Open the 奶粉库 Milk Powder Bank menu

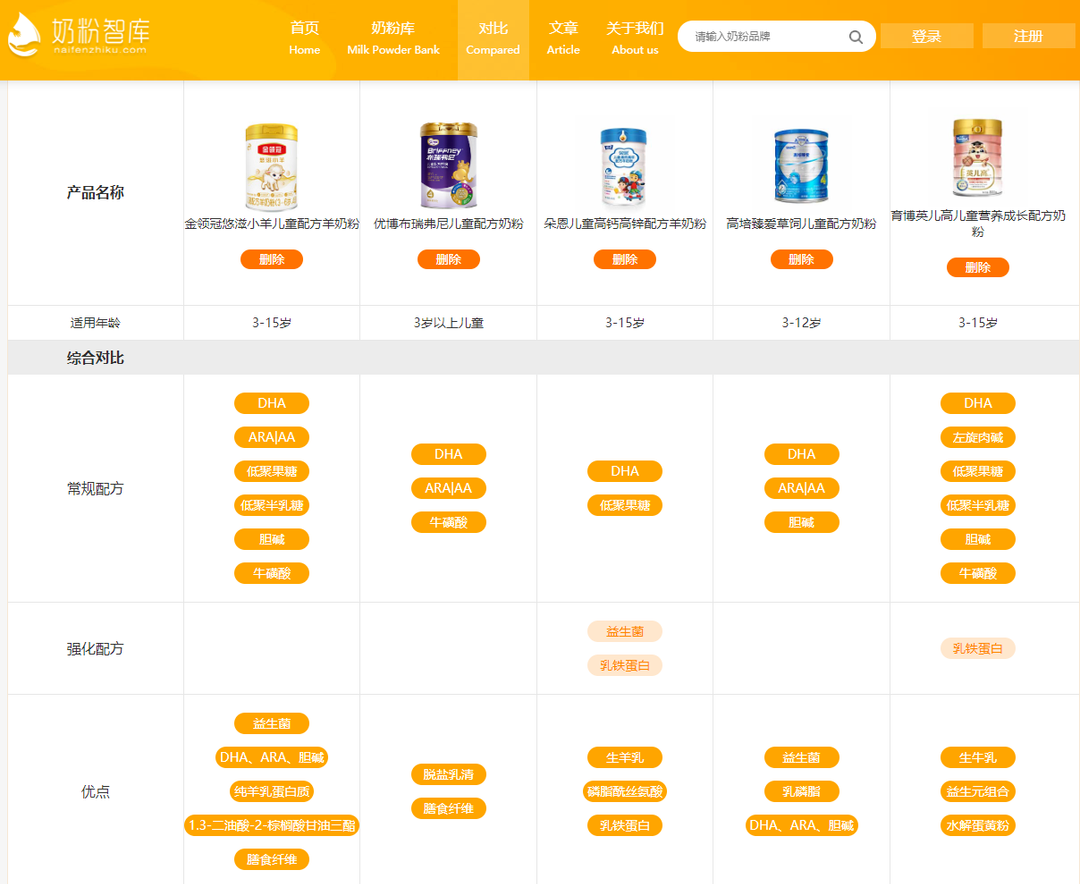pos(393,38)
